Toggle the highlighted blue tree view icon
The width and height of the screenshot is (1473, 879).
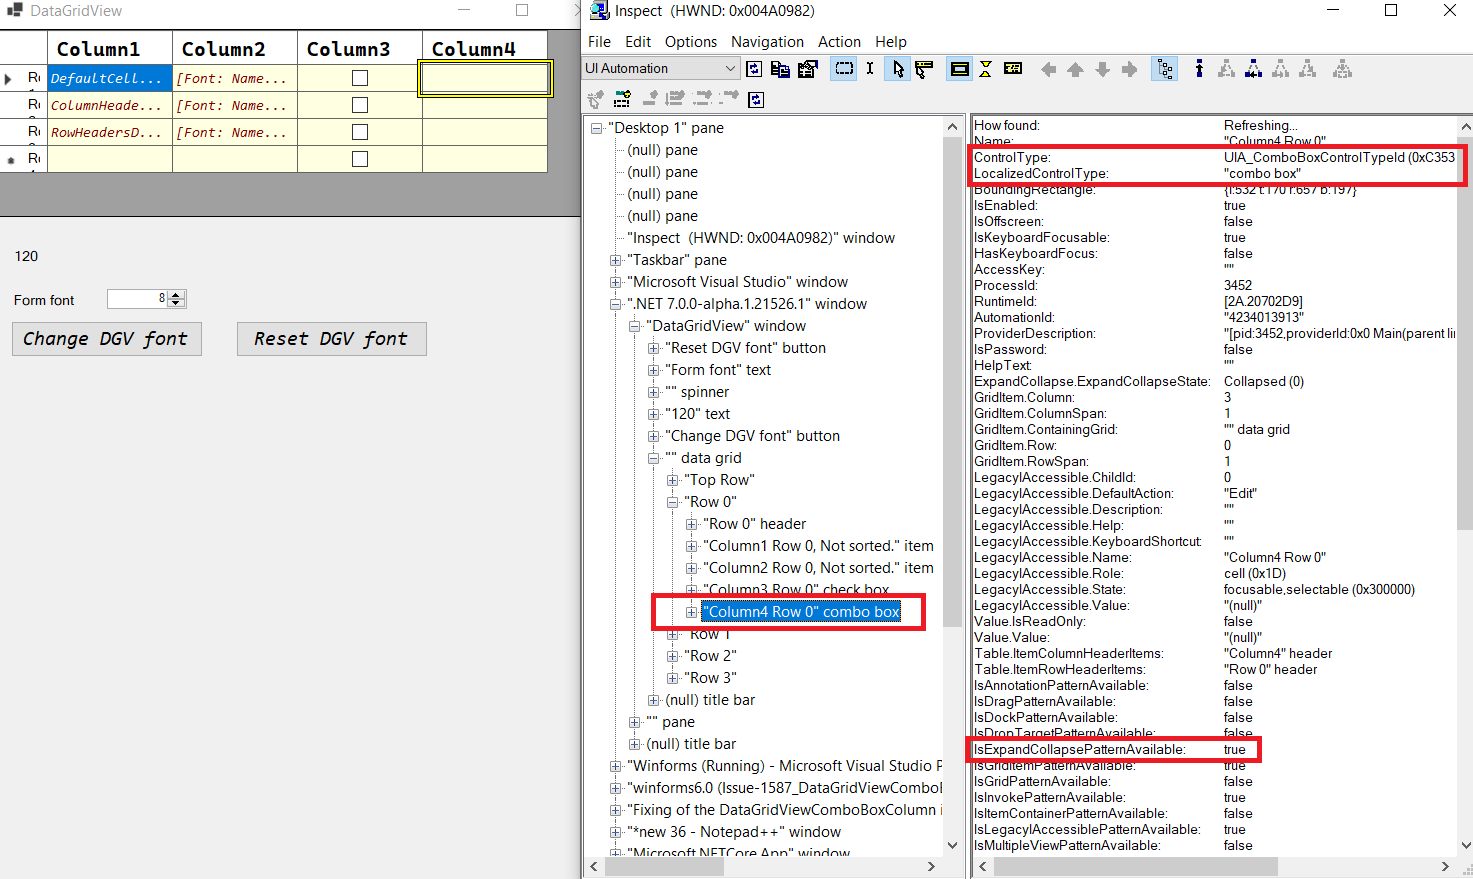tap(1165, 69)
